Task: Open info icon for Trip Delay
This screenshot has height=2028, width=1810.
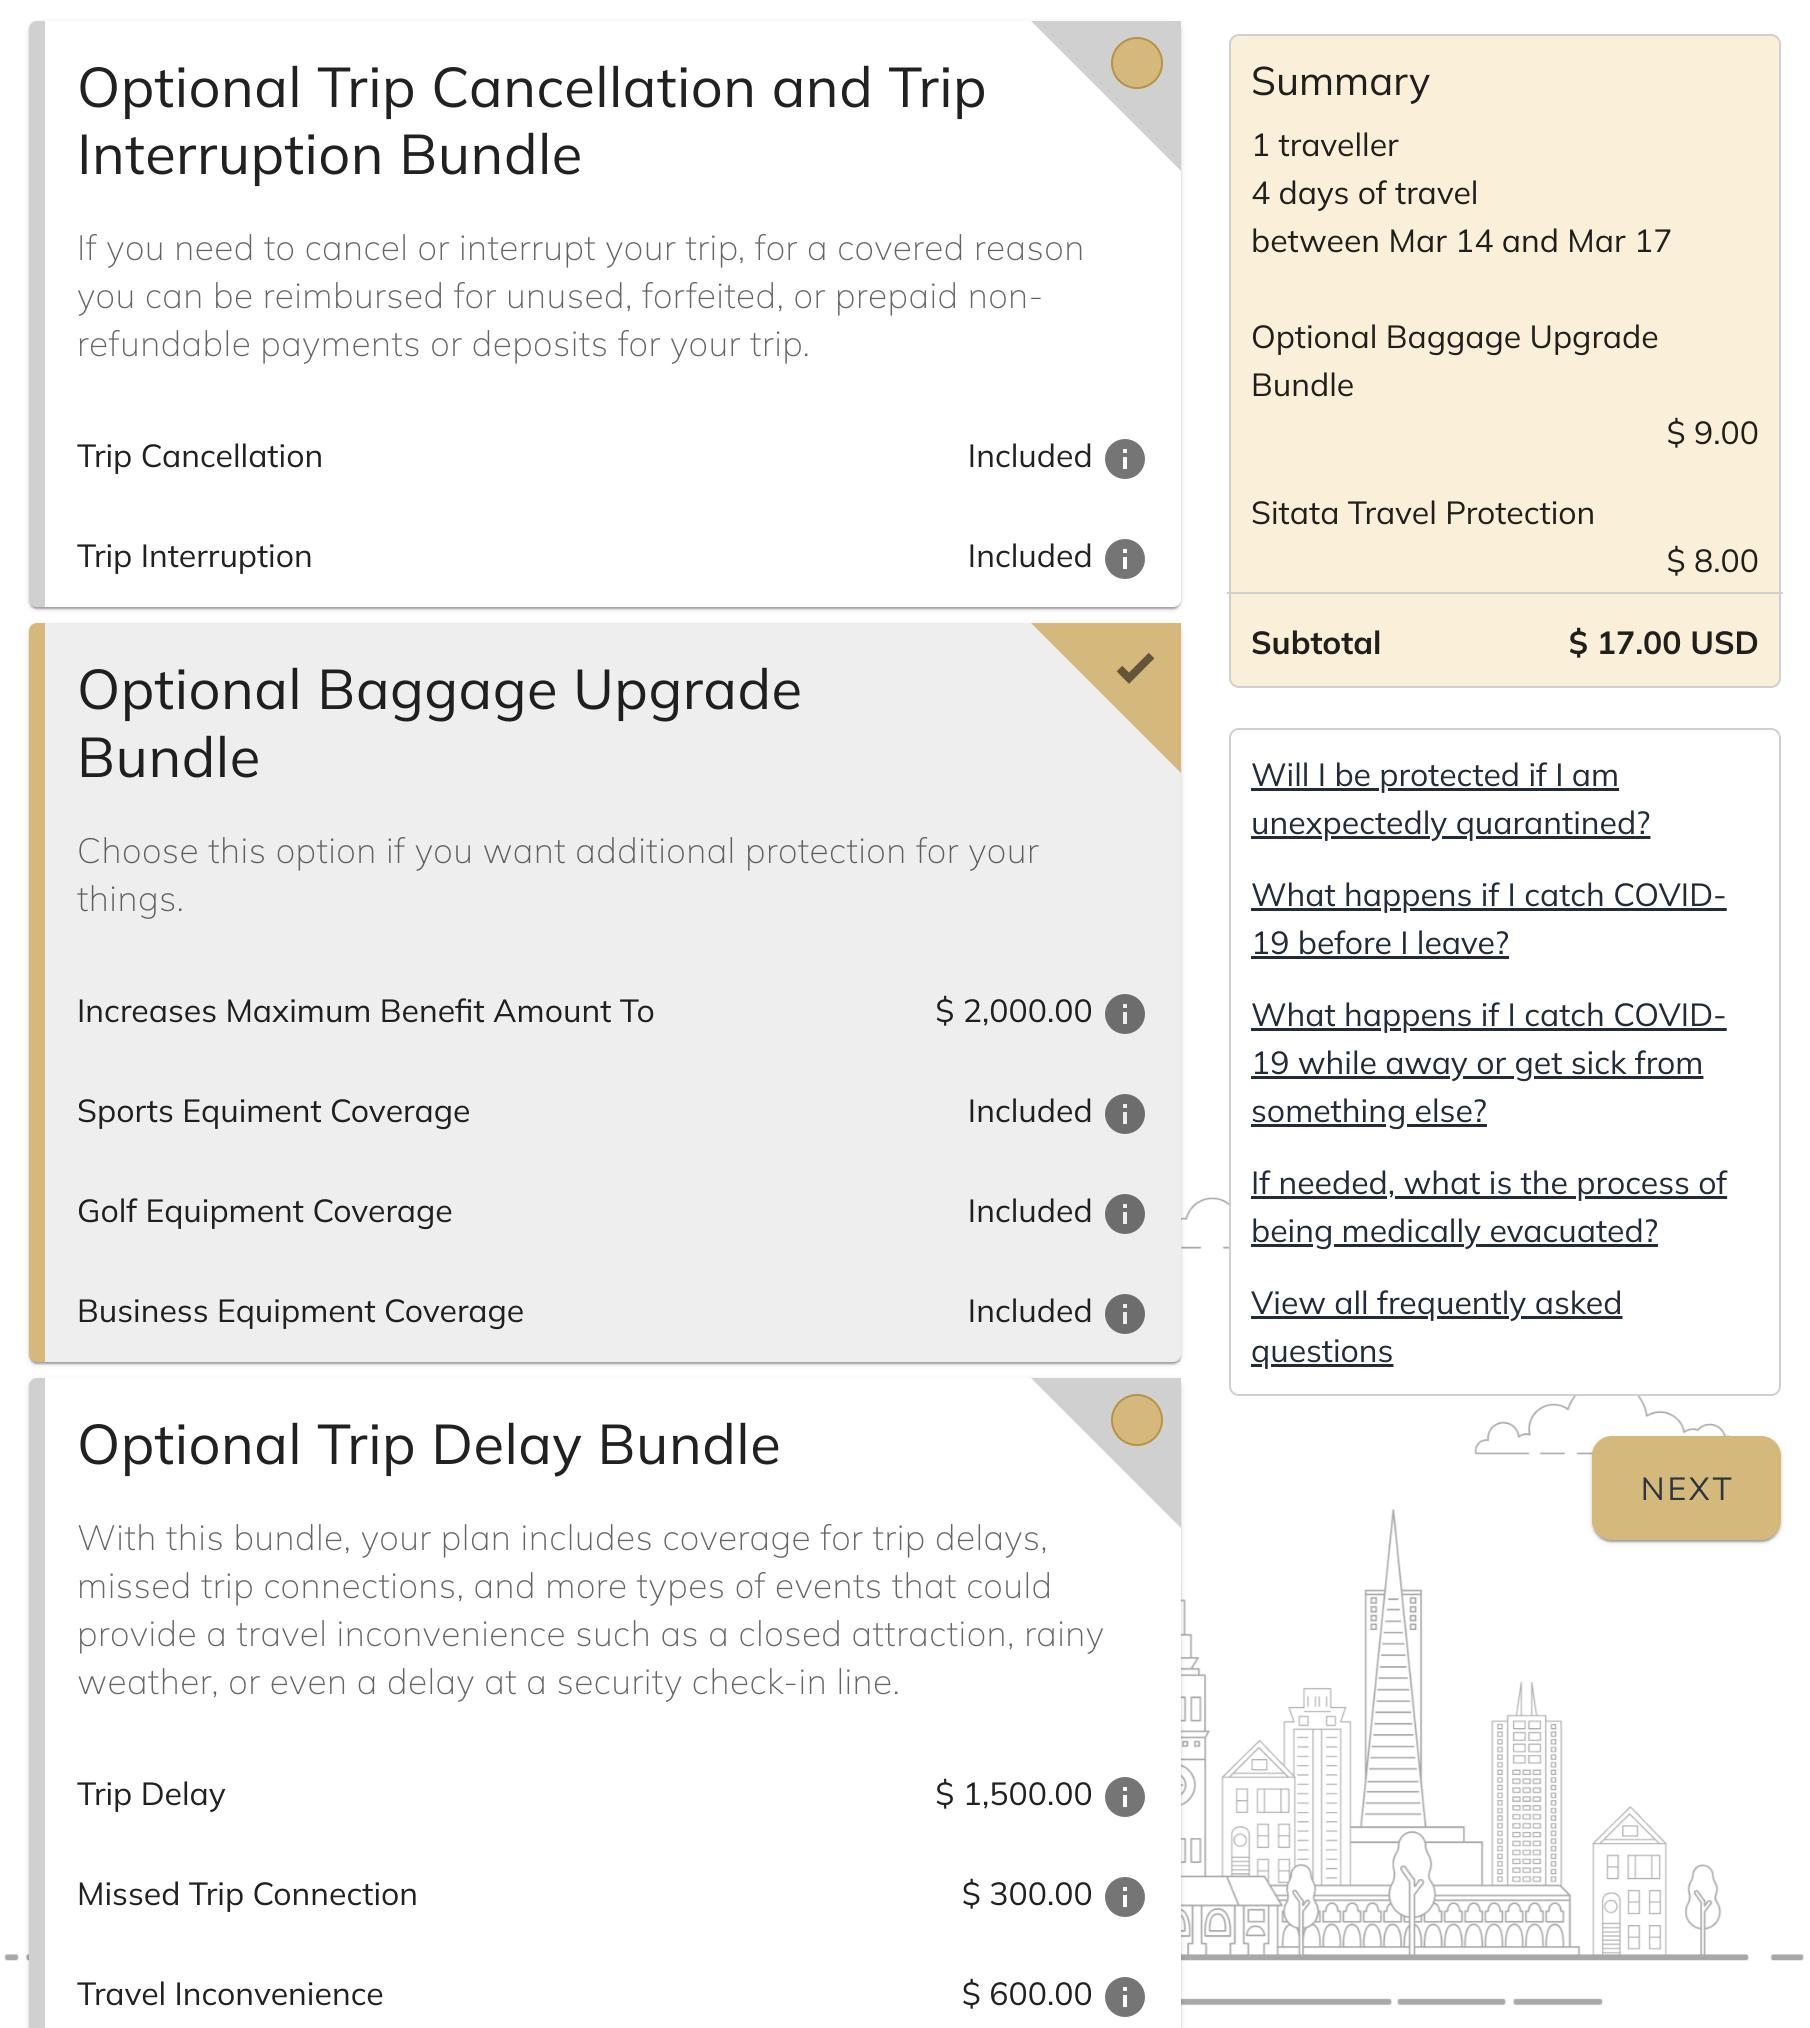Action: point(1124,1796)
